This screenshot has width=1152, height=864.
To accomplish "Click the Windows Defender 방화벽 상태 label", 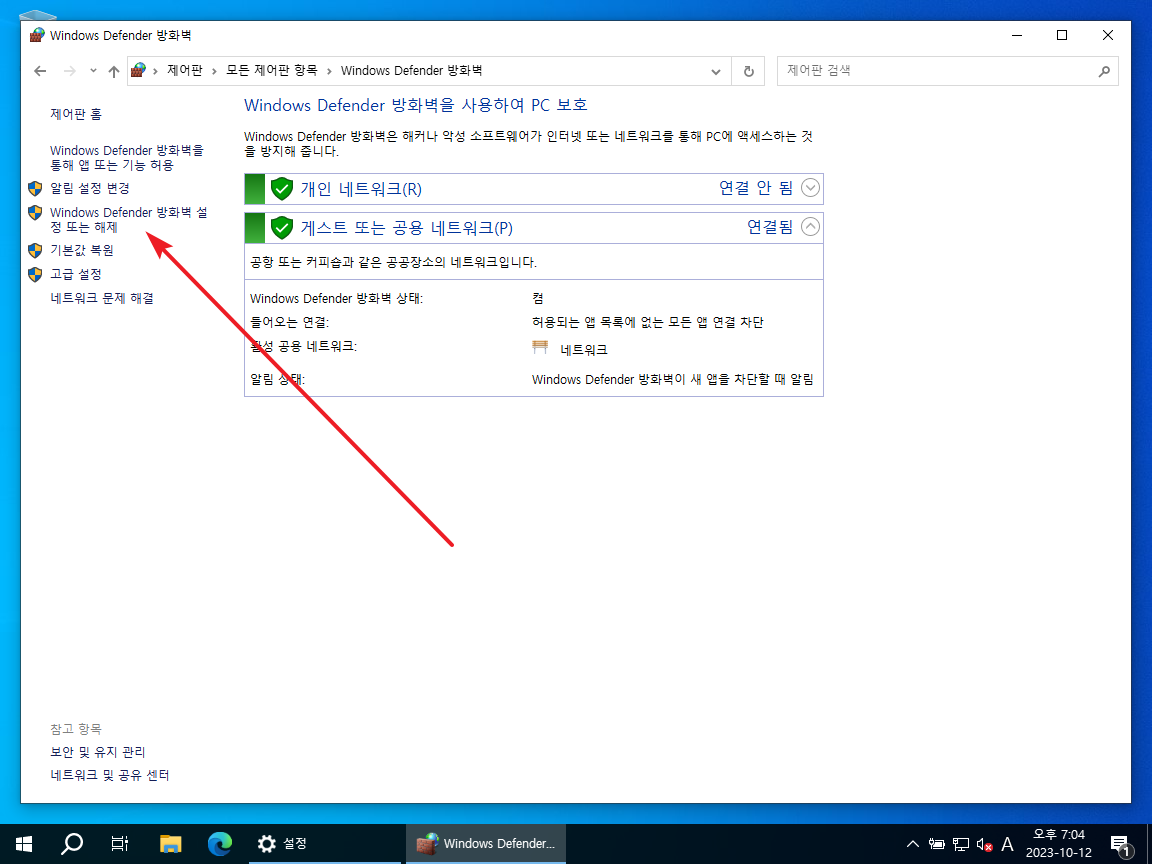I will coord(336,298).
